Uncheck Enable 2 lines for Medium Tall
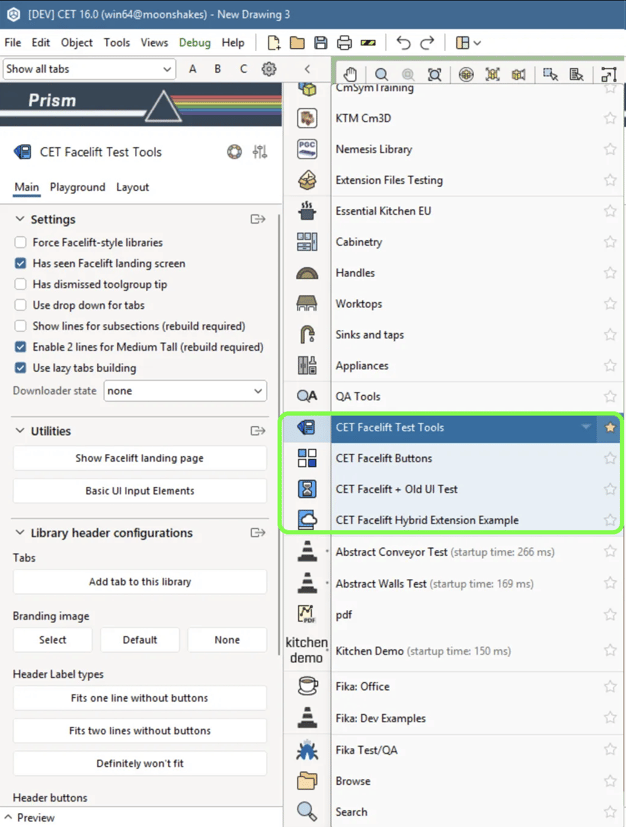Image resolution: width=626 pixels, height=827 pixels. point(21,347)
